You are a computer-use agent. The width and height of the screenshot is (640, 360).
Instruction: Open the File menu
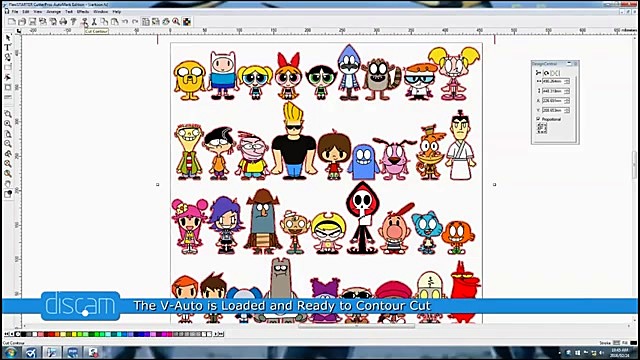(x=15, y=12)
